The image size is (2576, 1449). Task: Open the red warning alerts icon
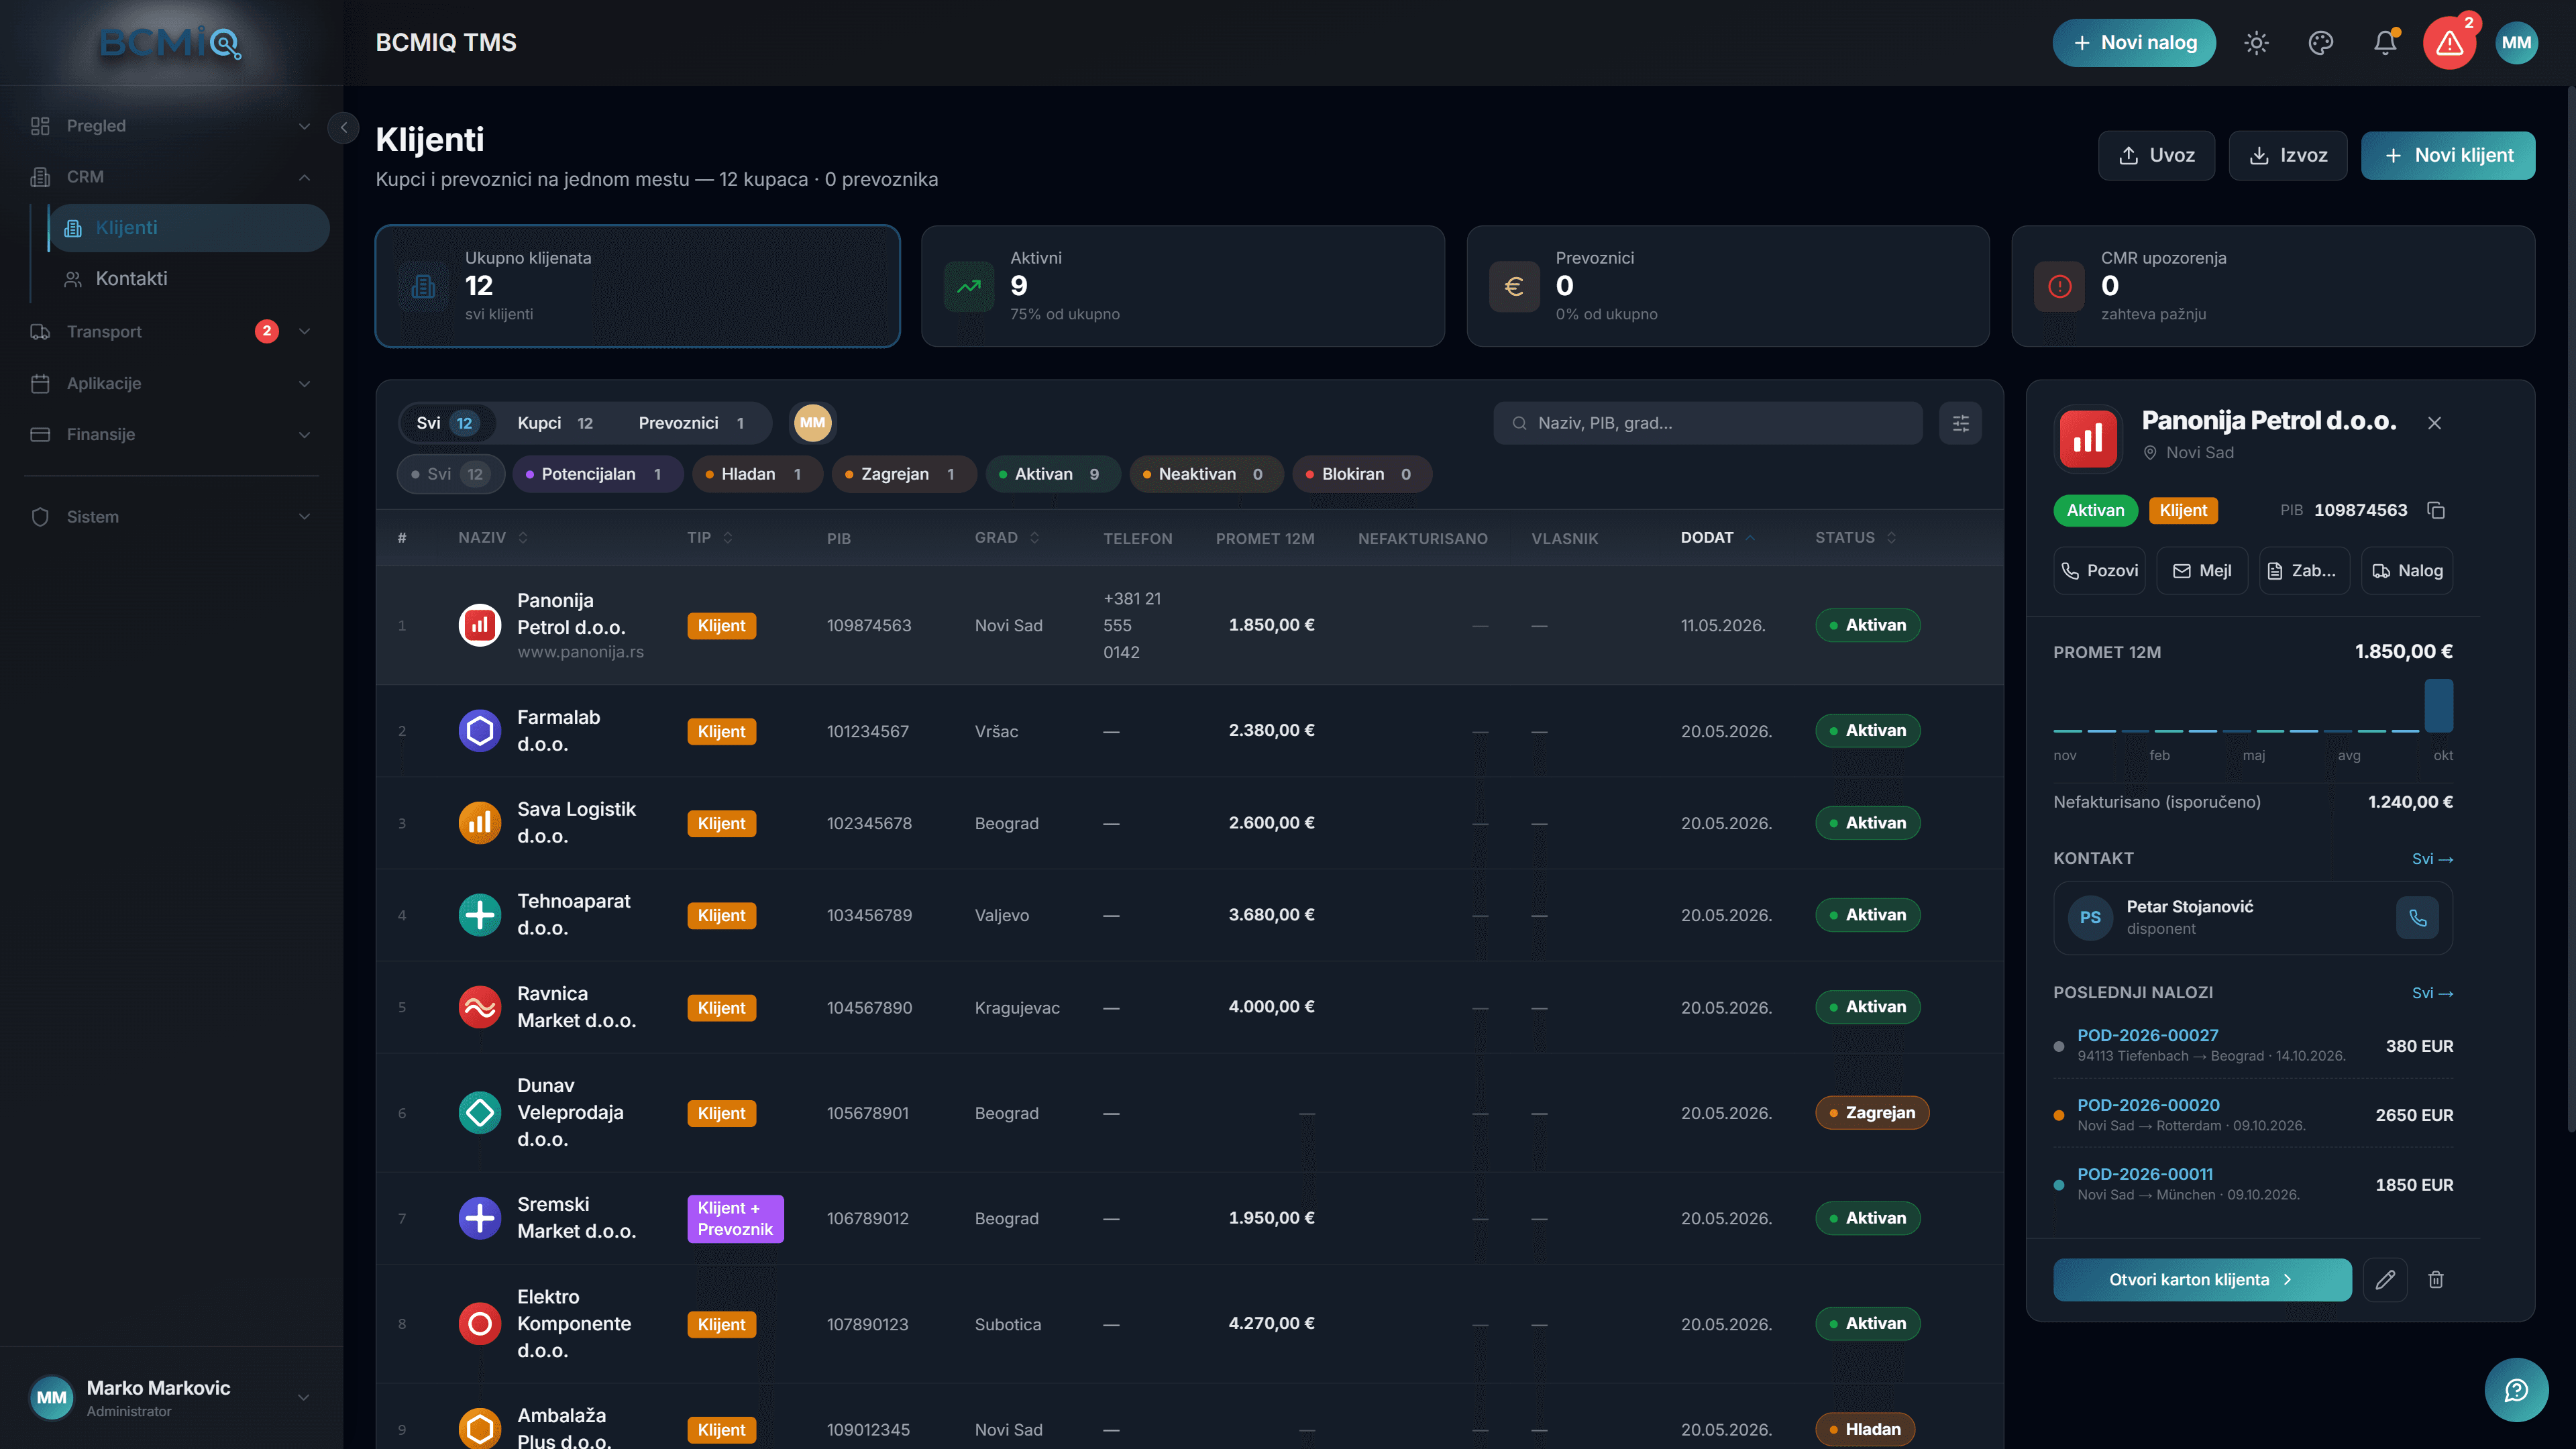[x=2449, y=43]
